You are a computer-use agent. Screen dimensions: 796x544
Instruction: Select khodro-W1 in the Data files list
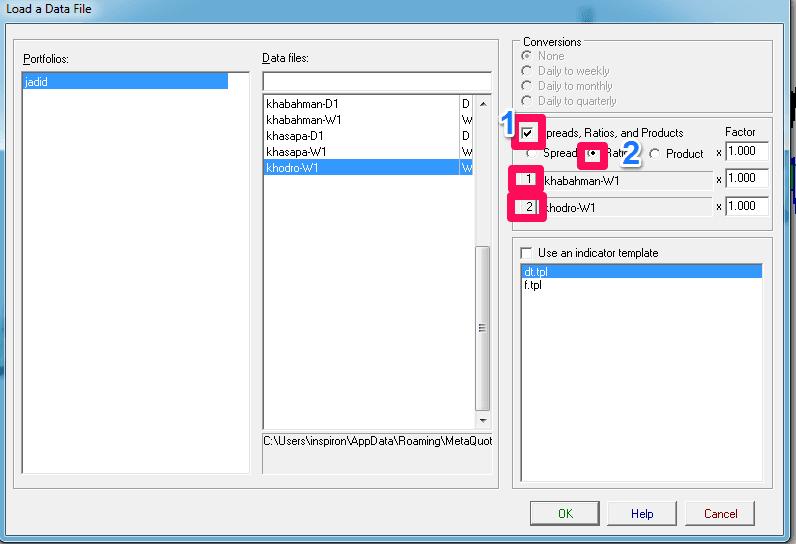click(368, 167)
